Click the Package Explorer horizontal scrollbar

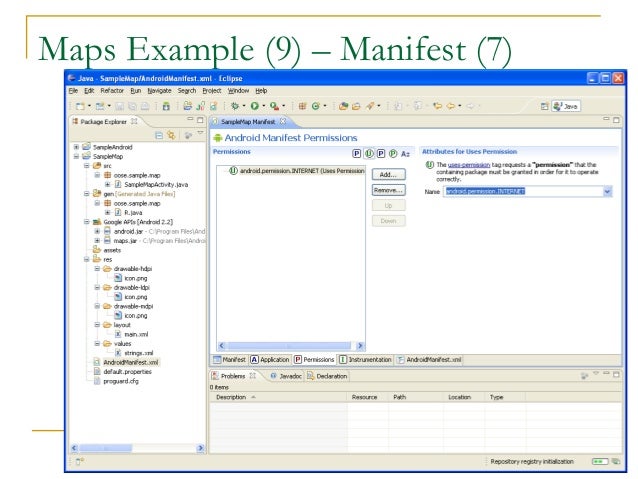point(105,448)
